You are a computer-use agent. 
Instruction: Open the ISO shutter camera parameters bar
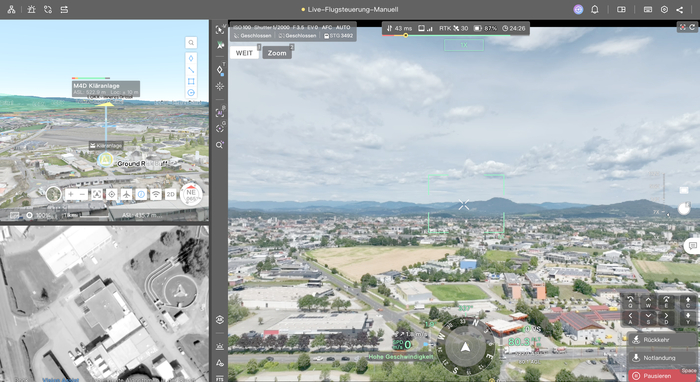point(292,27)
